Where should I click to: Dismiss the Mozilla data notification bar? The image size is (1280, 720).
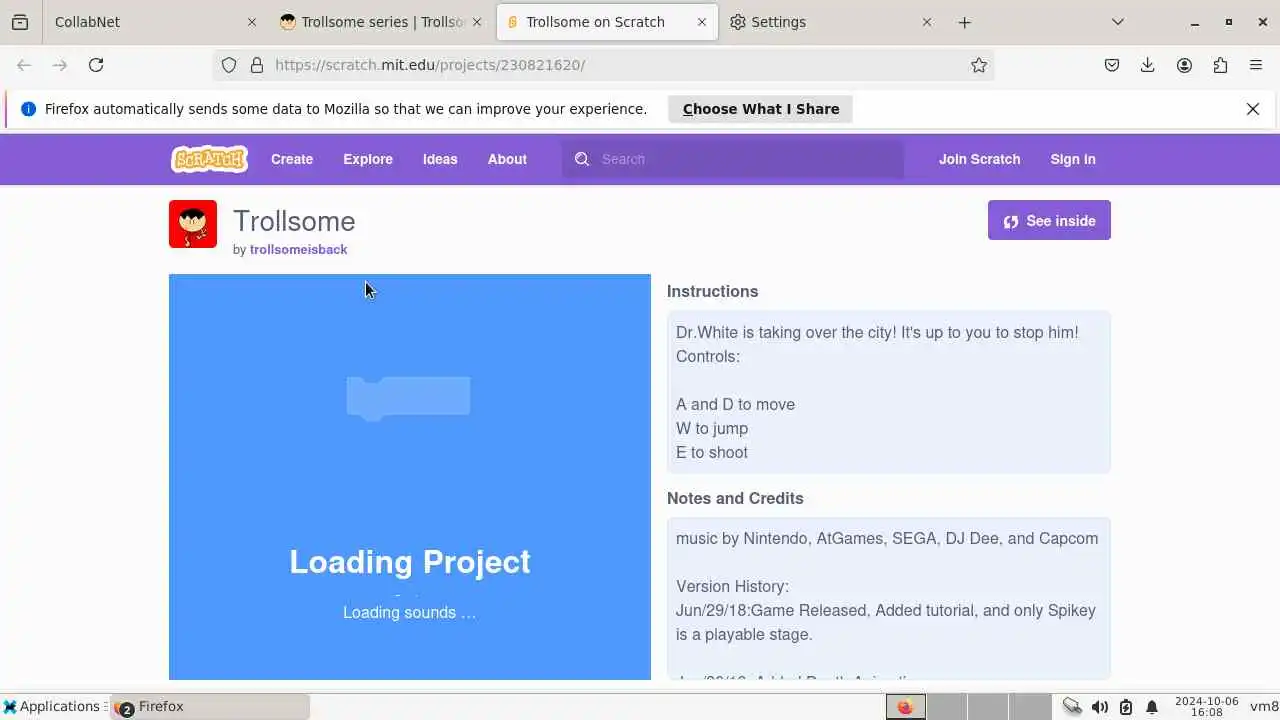tap(1253, 109)
